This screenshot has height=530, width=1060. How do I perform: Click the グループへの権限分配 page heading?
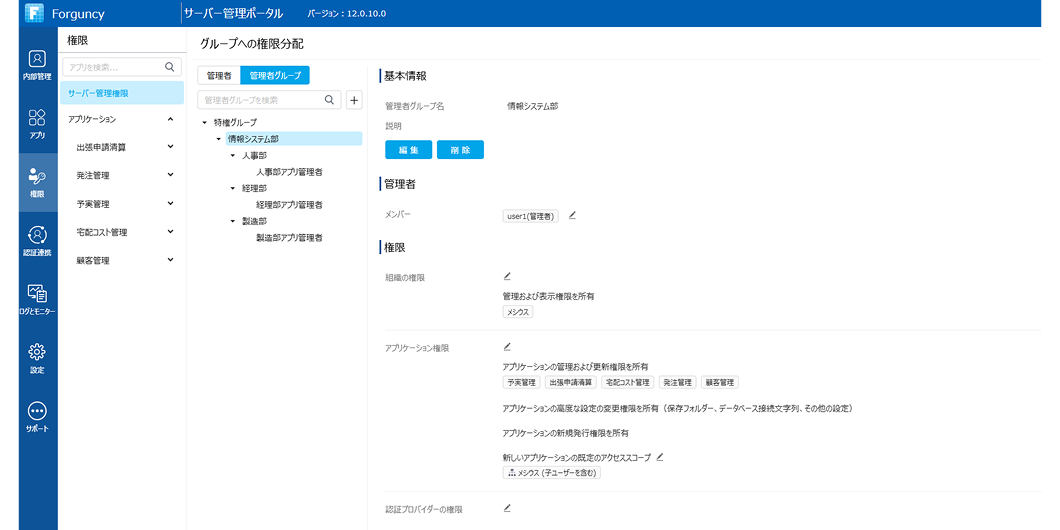(x=252, y=44)
